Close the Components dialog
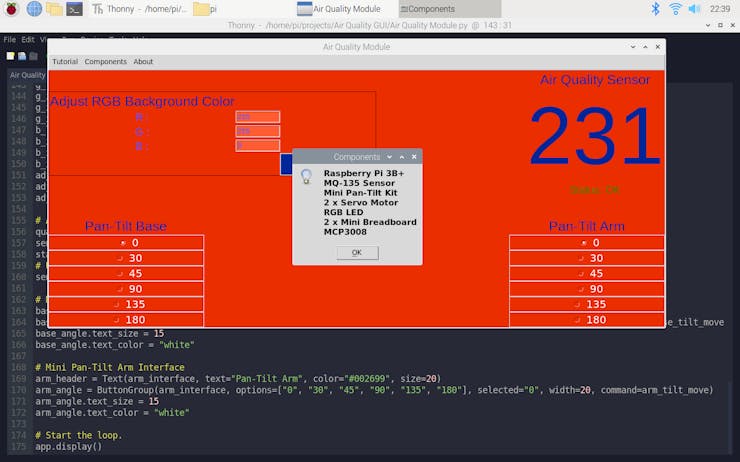740x462 pixels. (414, 157)
